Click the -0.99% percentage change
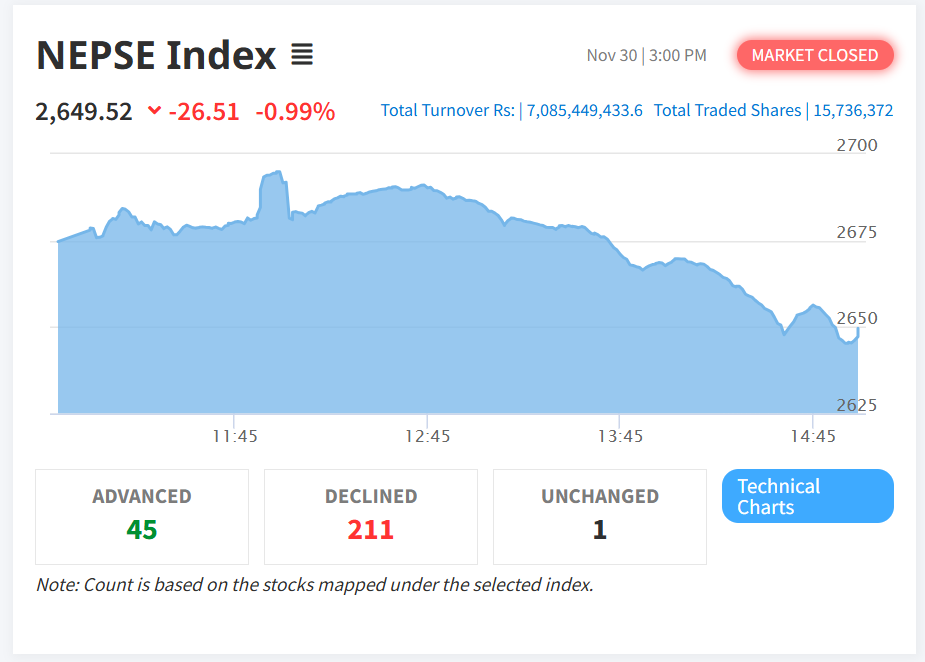This screenshot has width=925, height=662. [295, 111]
